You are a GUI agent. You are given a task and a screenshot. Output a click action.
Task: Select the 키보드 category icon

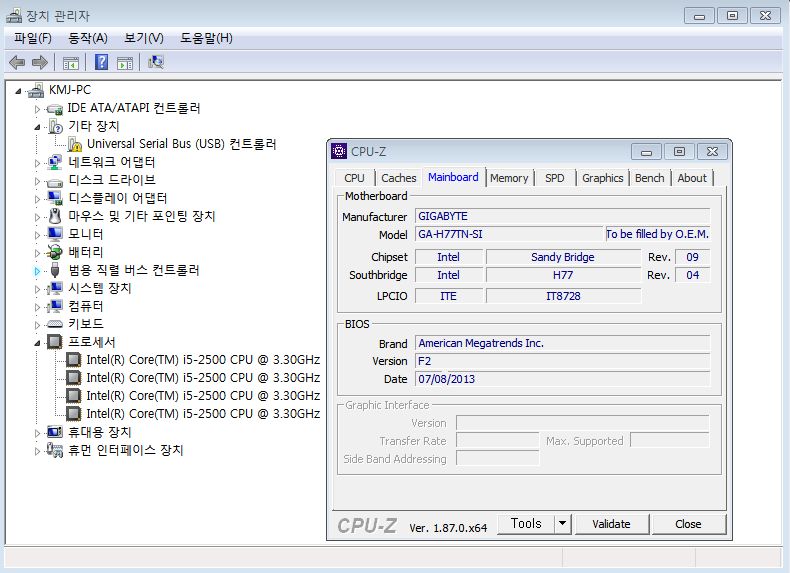[54, 324]
